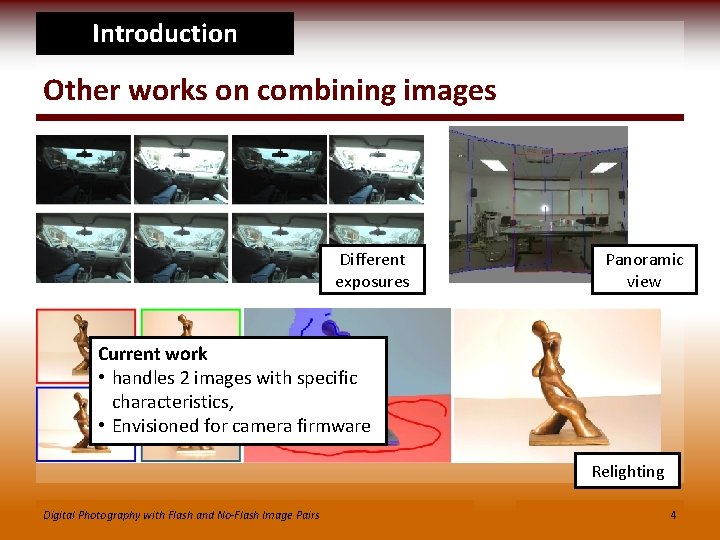720x540 pixels.
Task: Select footer text "Digital Photography with Flash and No-Flash Image Pairs"
Action: (x=181, y=515)
